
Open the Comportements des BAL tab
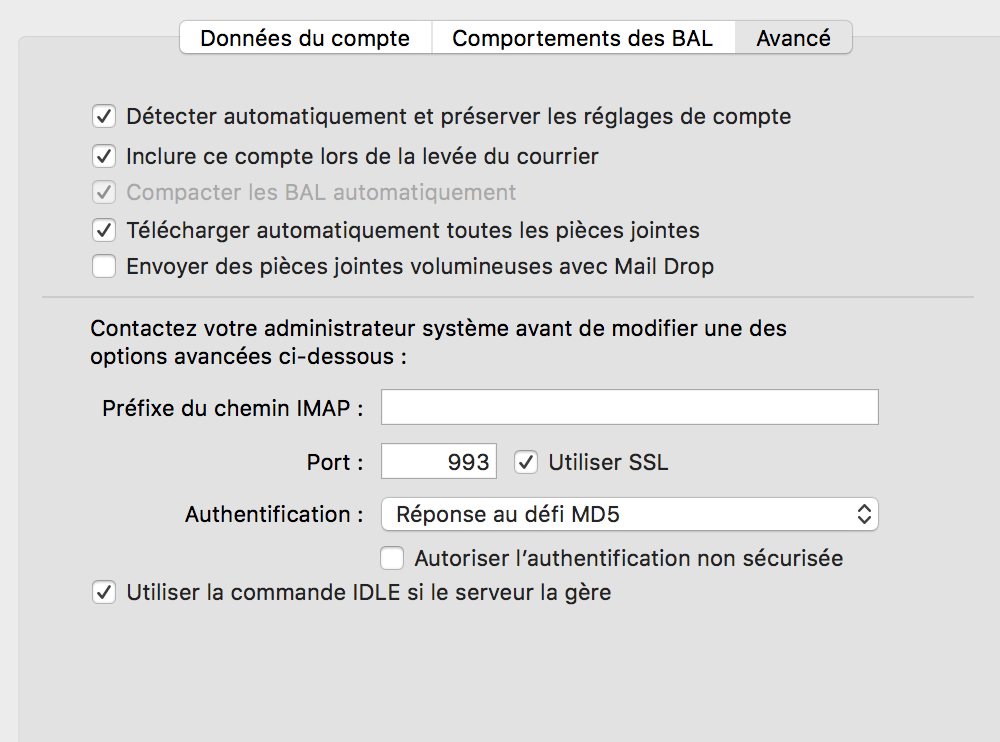pos(582,38)
